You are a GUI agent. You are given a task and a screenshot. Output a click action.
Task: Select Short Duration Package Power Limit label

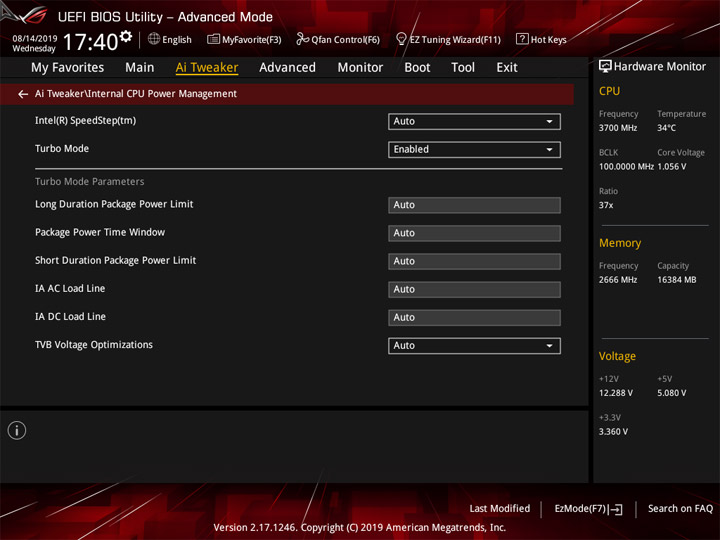click(115, 260)
